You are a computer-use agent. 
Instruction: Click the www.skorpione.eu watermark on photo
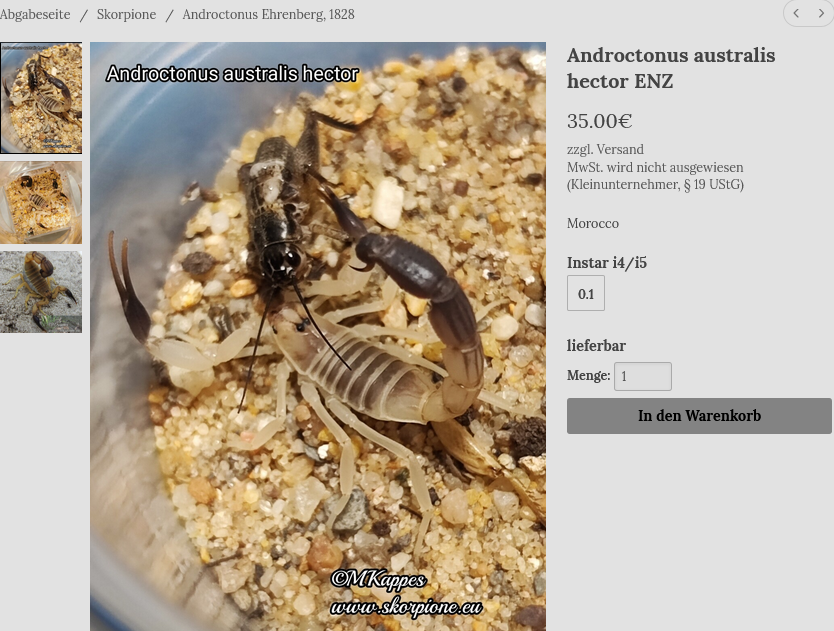pos(406,607)
